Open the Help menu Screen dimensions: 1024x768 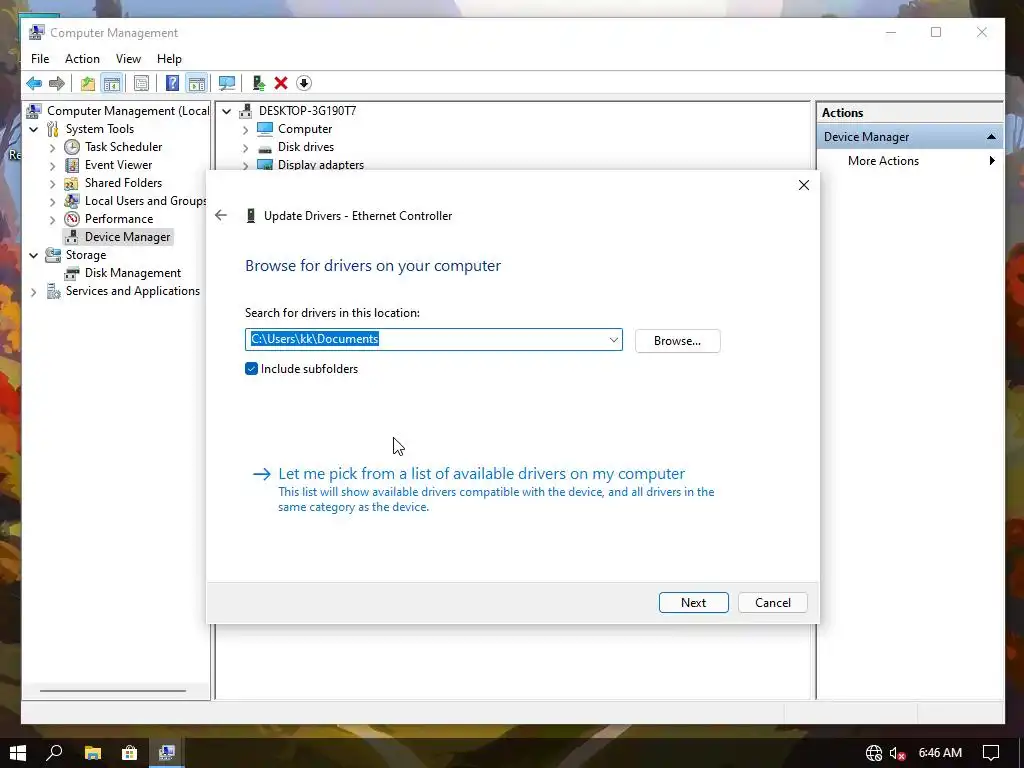pyautogui.click(x=169, y=59)
